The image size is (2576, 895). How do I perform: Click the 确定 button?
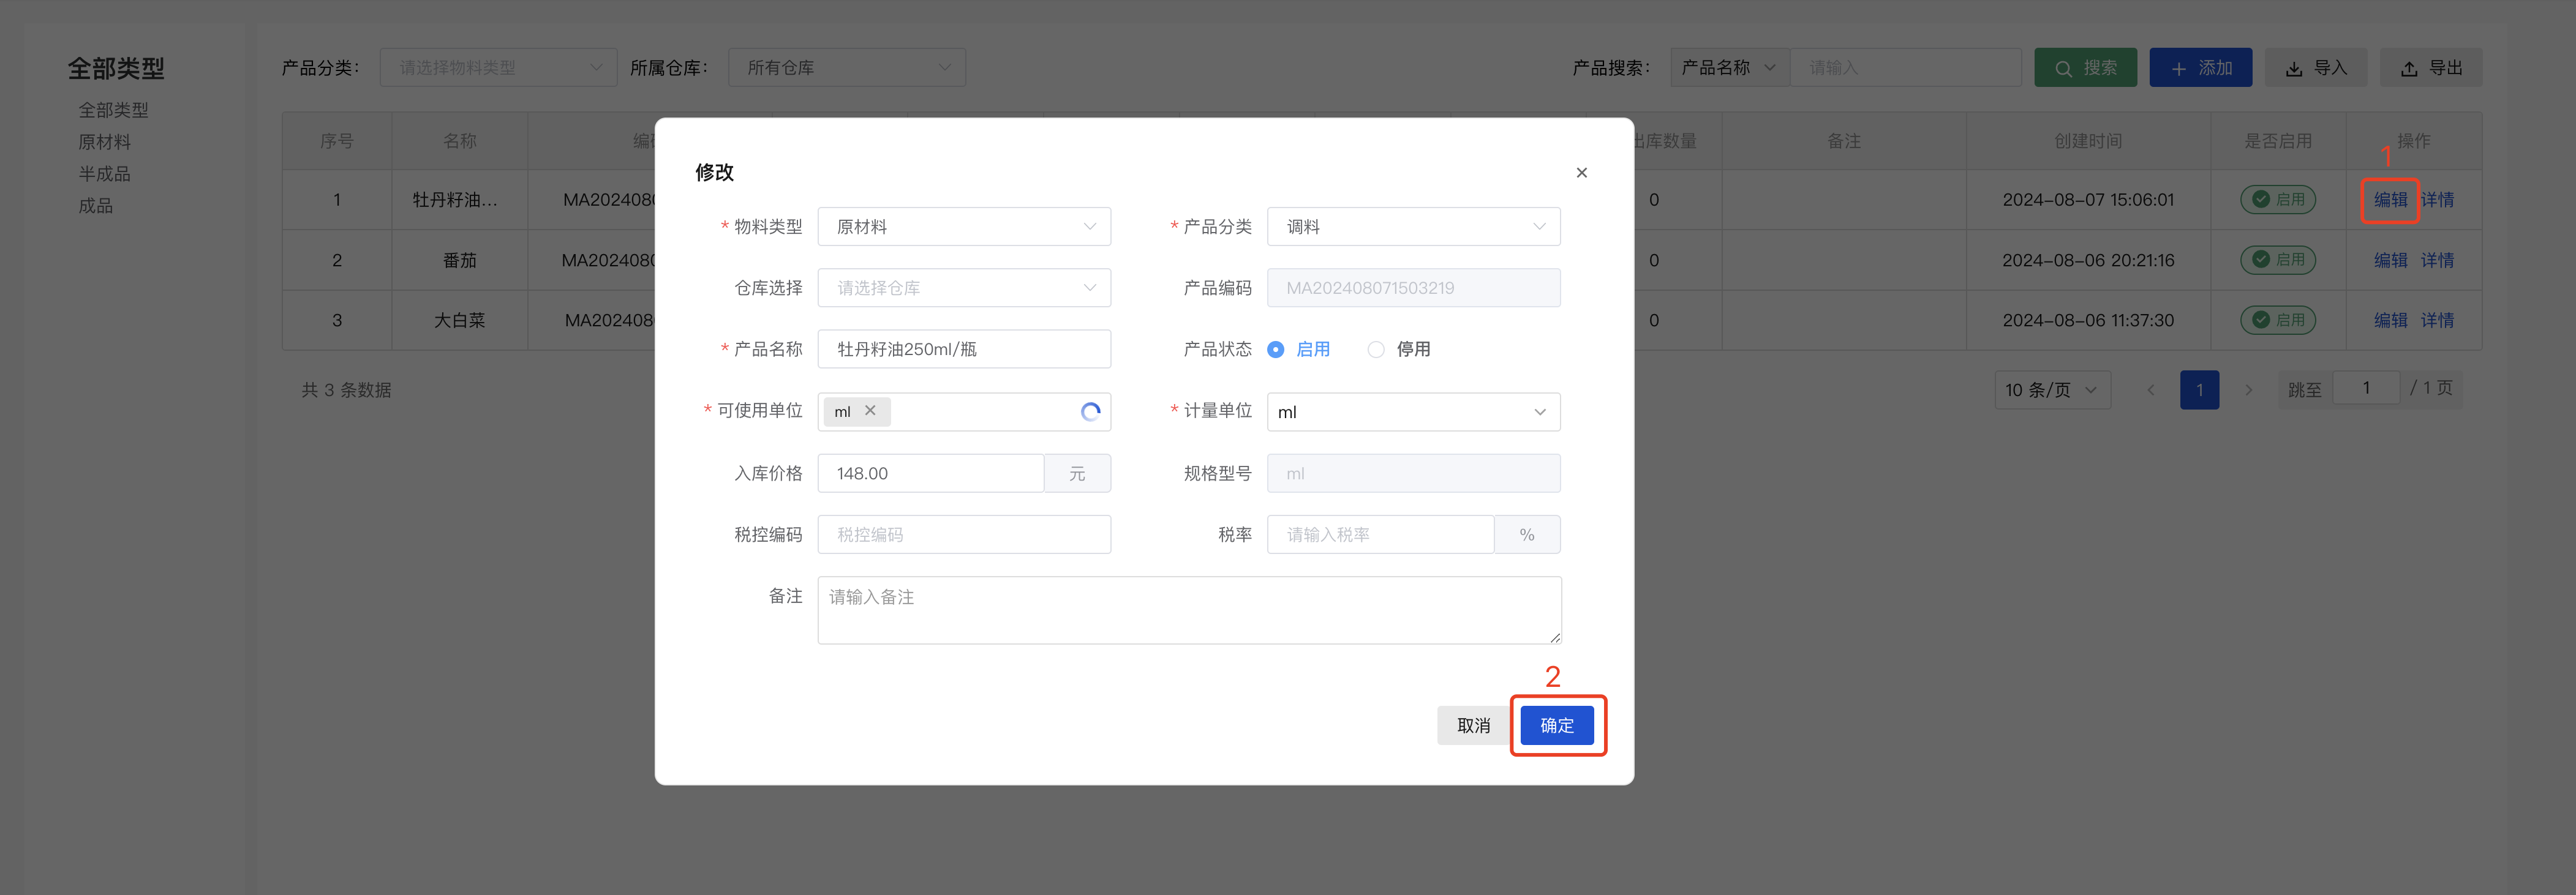[x=1556, y=725]
